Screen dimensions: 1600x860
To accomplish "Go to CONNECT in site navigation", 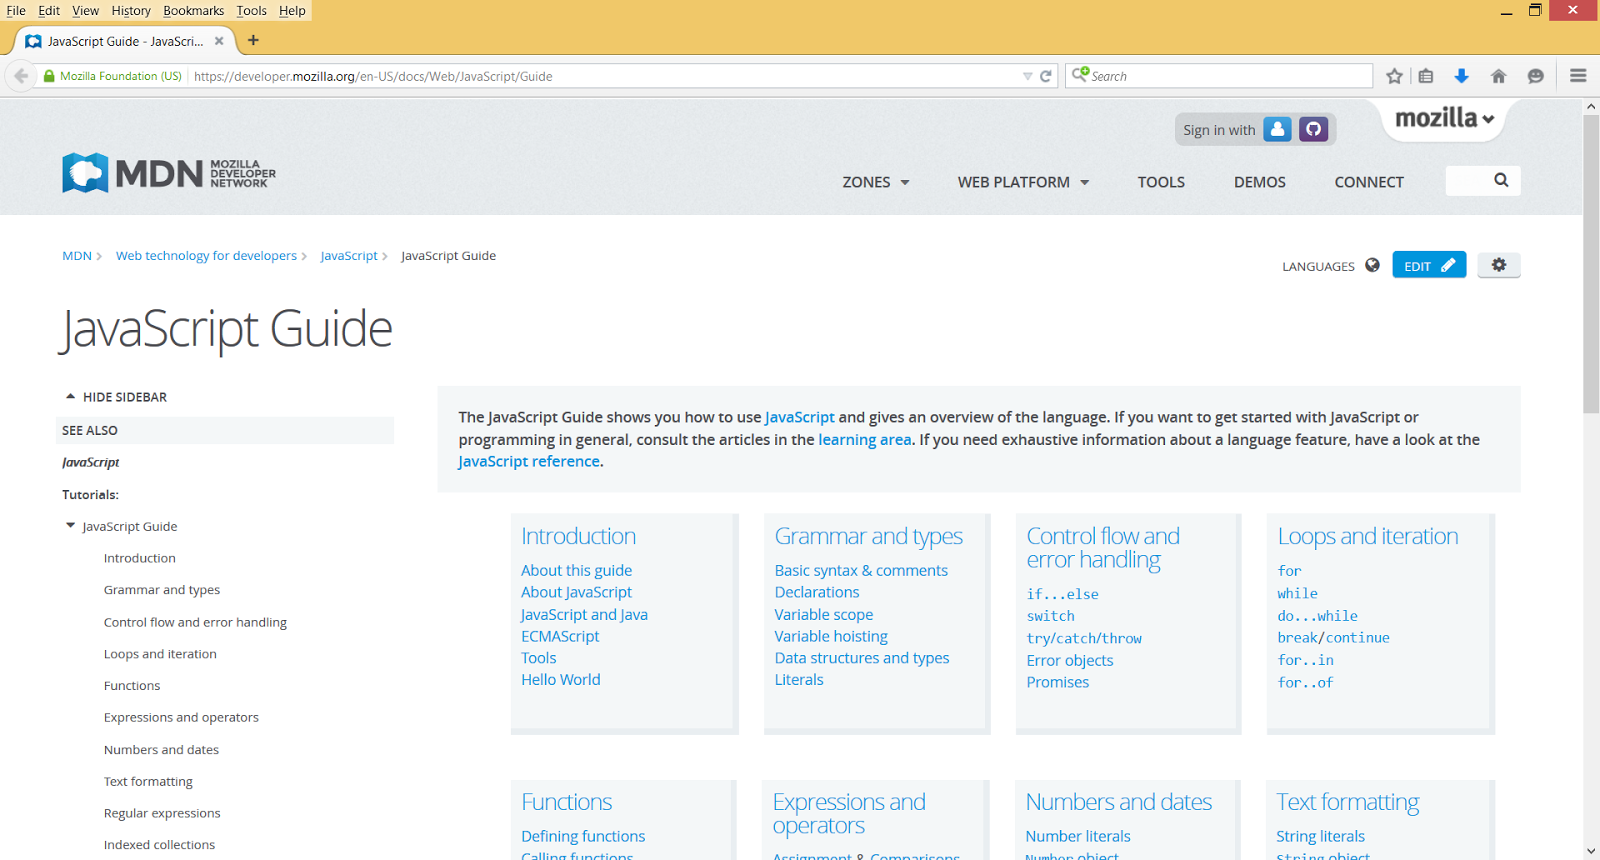I will click(1369, 182).
